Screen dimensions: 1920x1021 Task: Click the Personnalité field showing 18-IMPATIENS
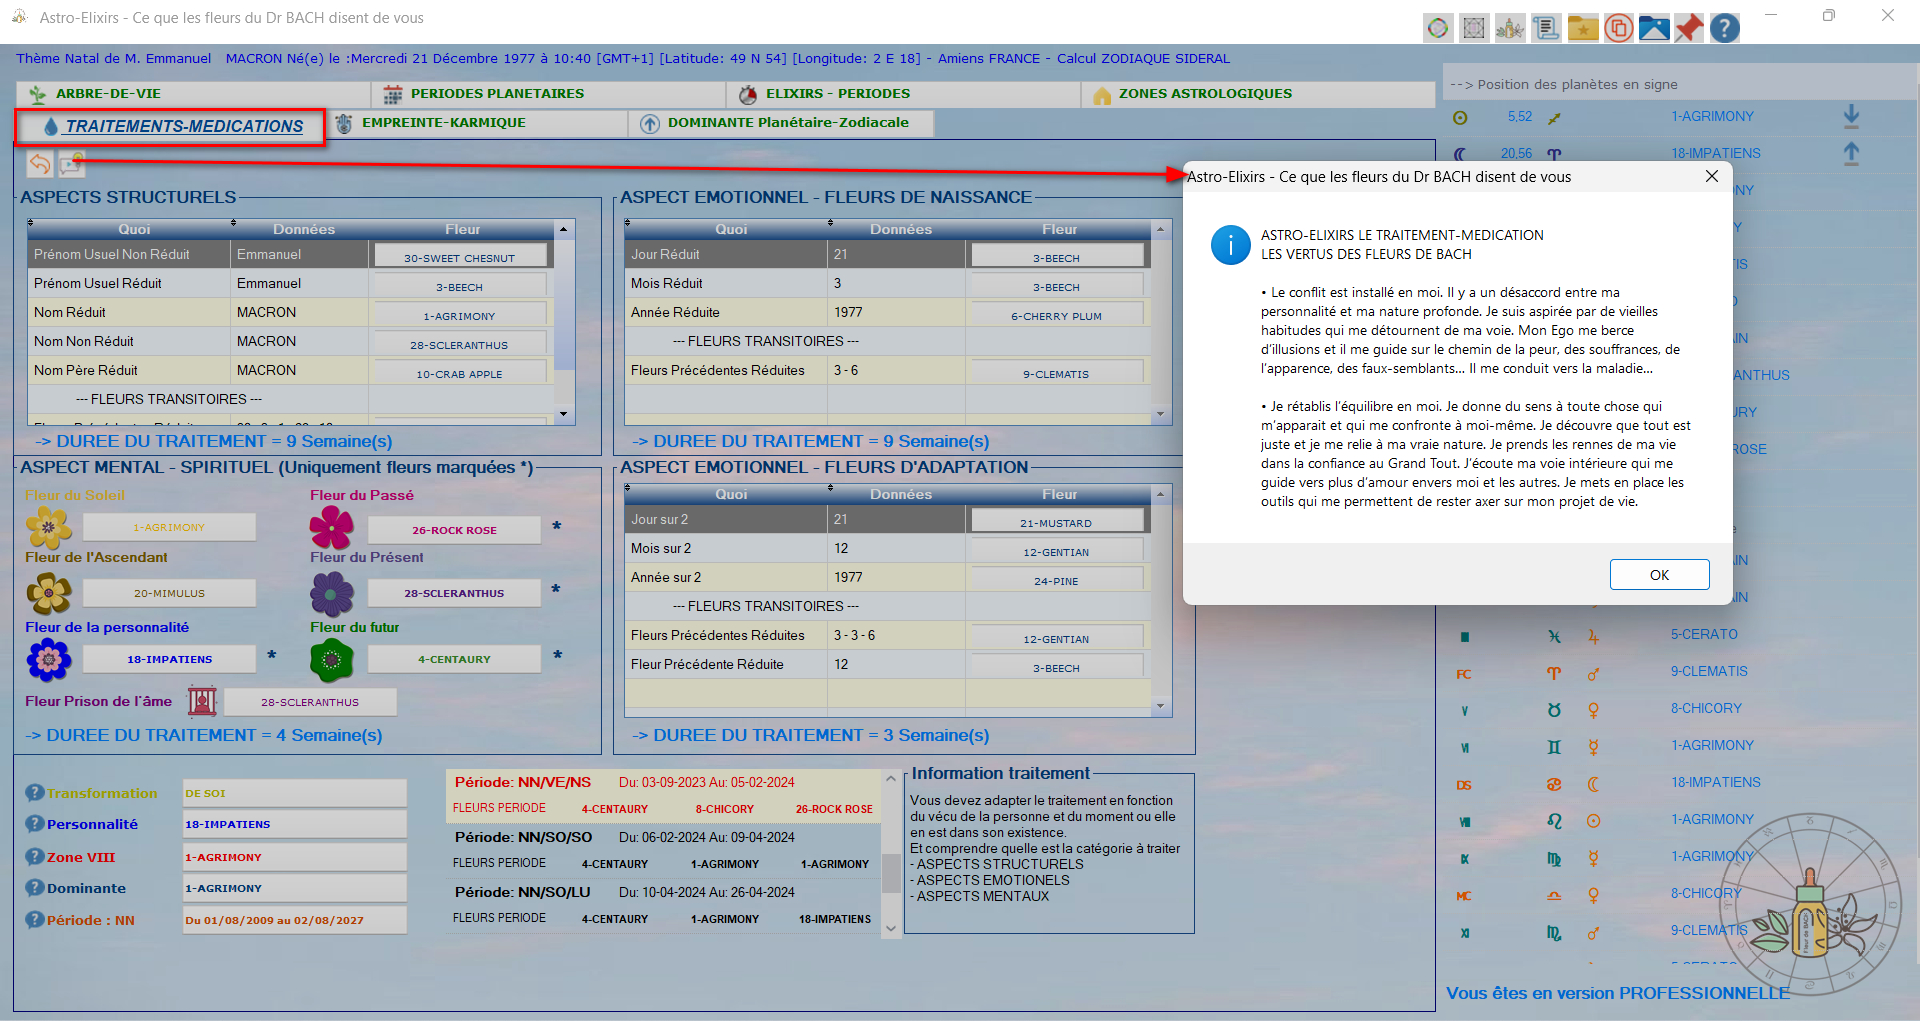pyautogui.click(x=295, y=823)
